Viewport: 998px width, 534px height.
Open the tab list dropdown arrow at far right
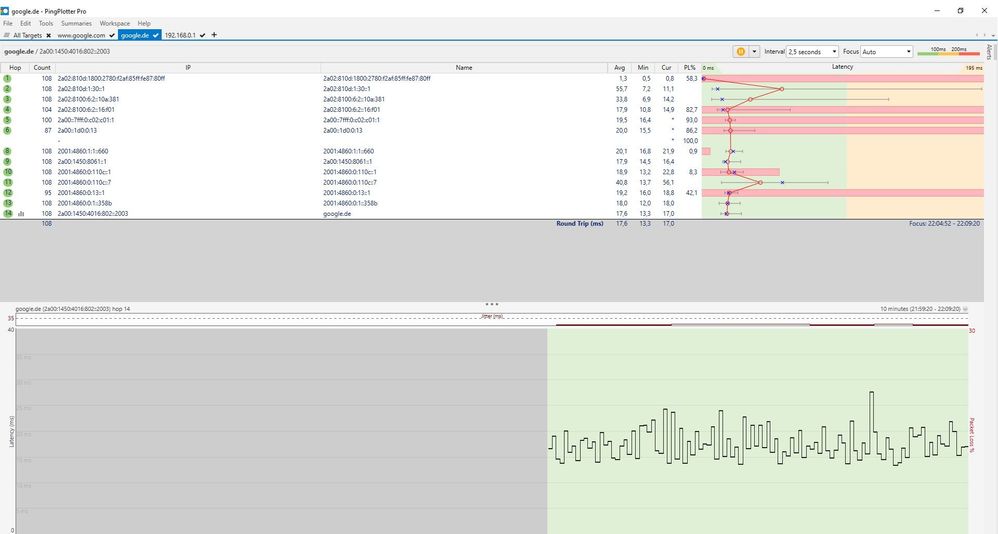pos(992,35)
